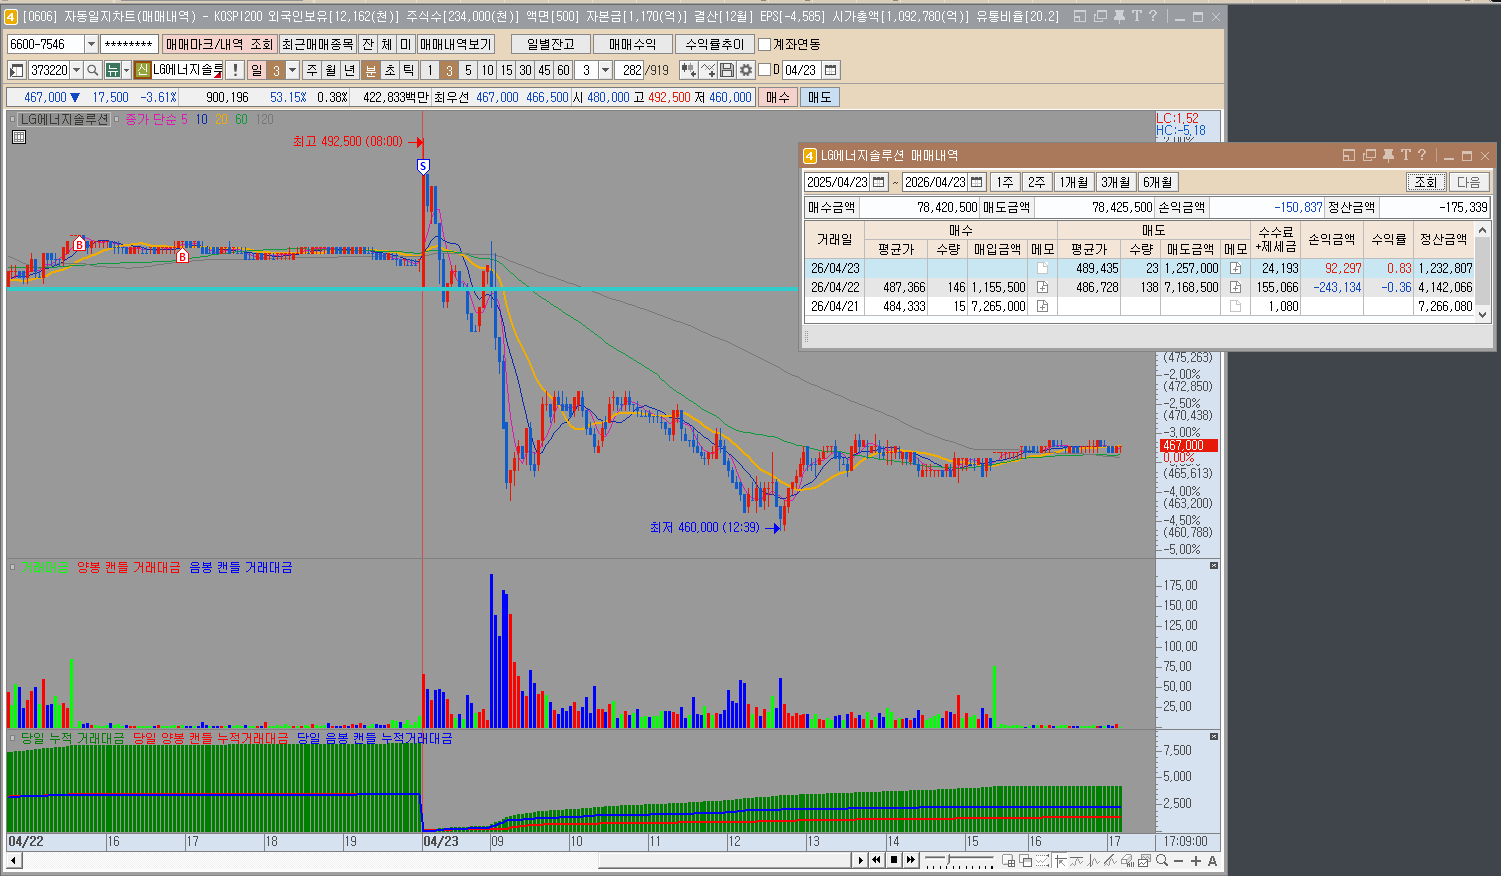
Task: Click the fast-forward button in replay controls
Action: pyautogui.click(x=911, y=860)
